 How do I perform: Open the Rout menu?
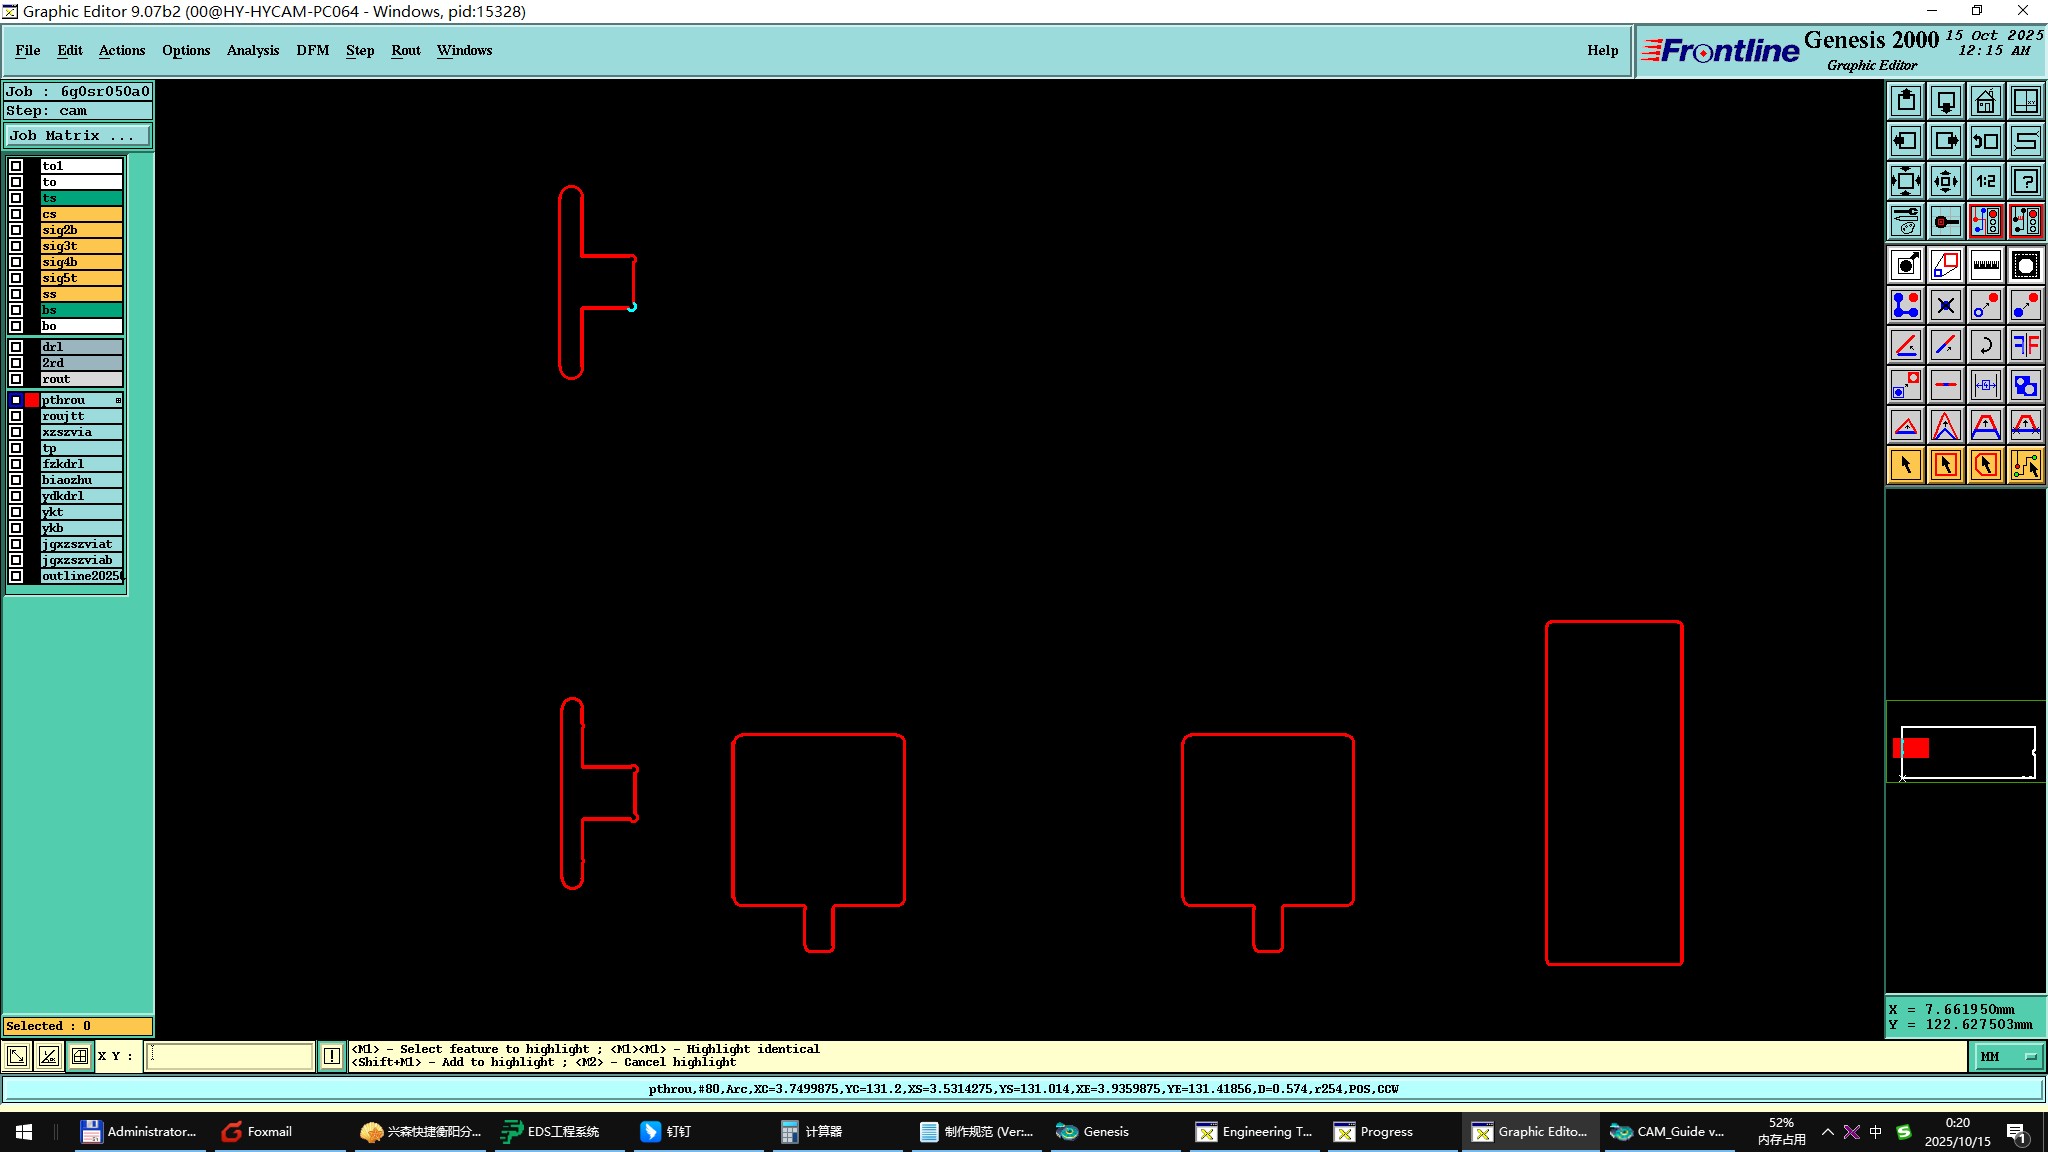click(405, 50)
